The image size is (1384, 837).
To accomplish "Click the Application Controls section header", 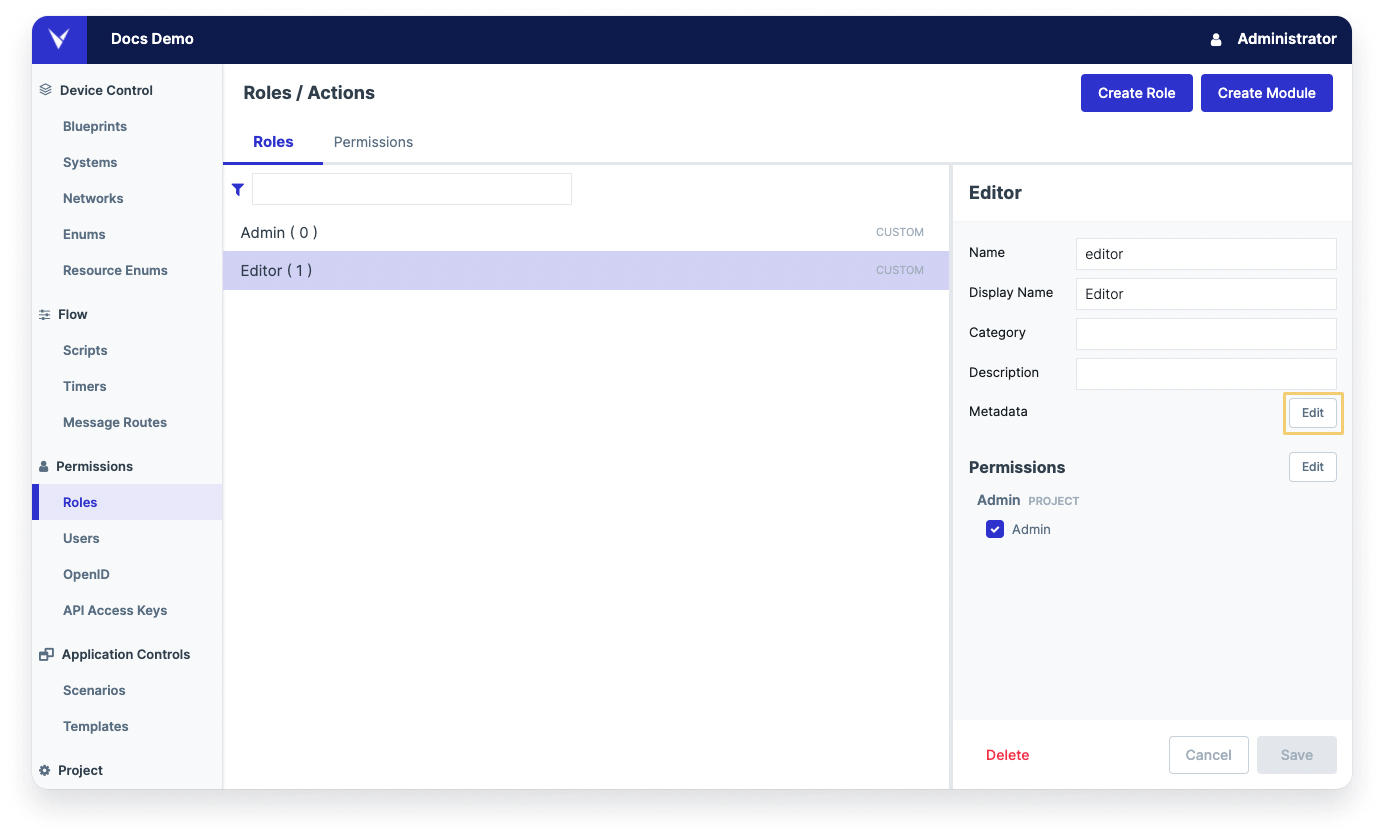I will click(x=126, y=654).
